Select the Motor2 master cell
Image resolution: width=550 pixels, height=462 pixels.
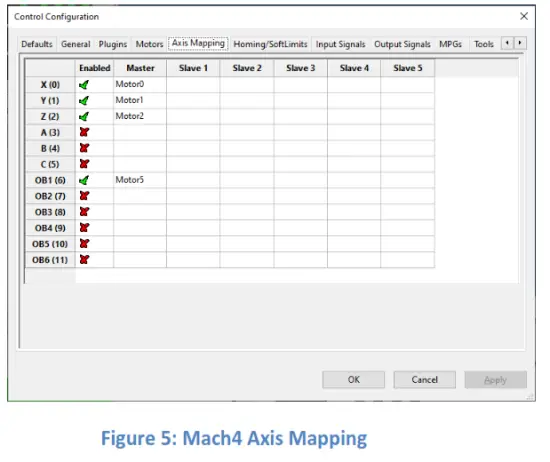click(x=140, y=116)
